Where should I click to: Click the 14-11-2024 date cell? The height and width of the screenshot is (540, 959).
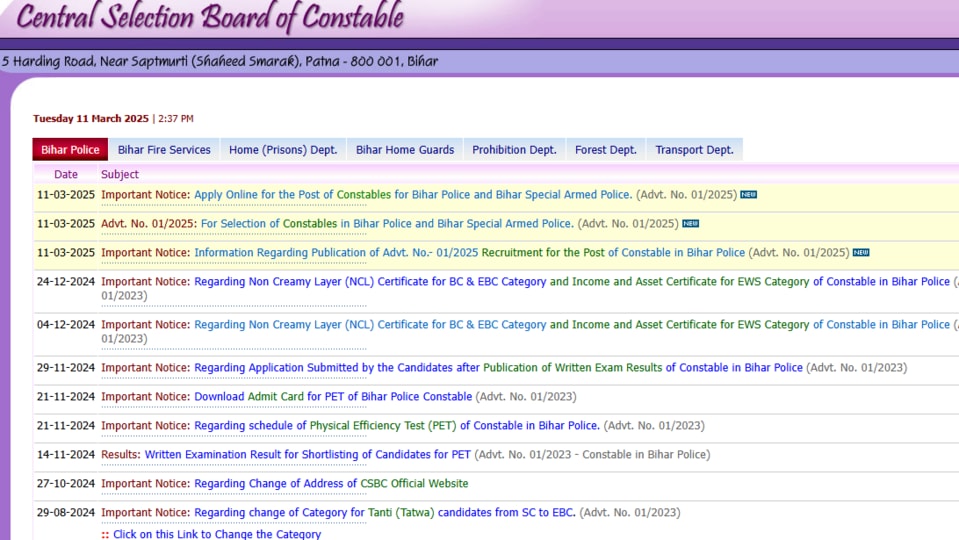65,454
